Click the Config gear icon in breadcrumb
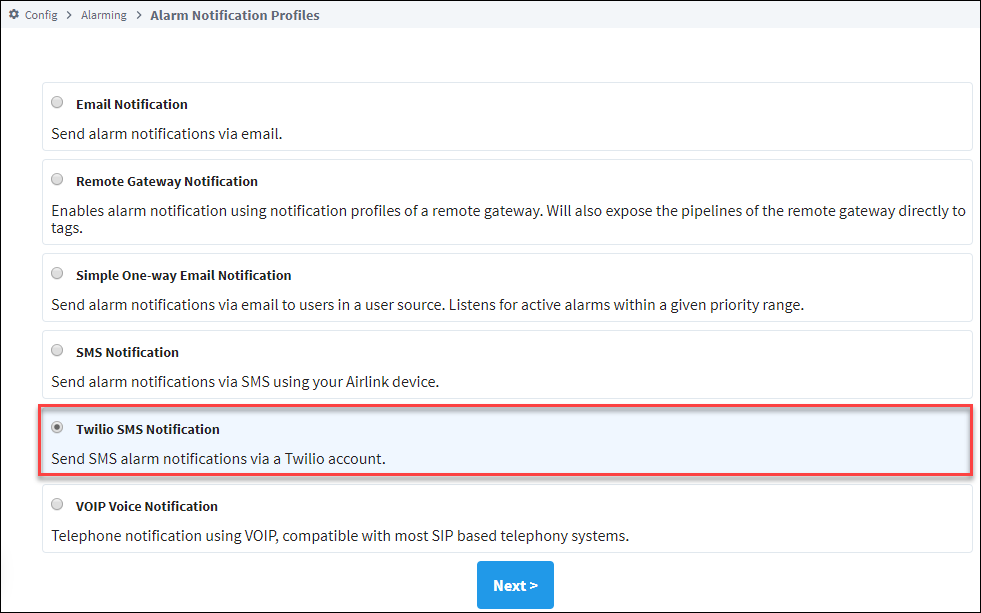 [x=14, y=14]
